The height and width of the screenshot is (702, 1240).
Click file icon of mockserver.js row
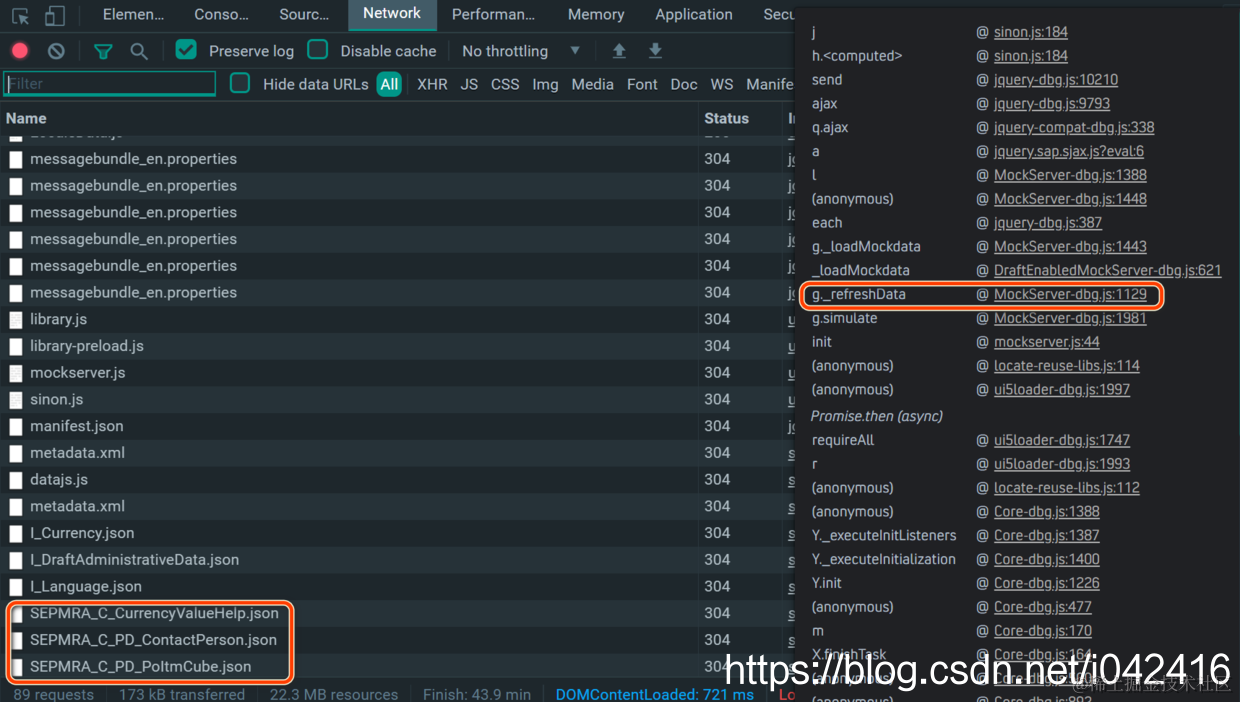tap(15, 373)
